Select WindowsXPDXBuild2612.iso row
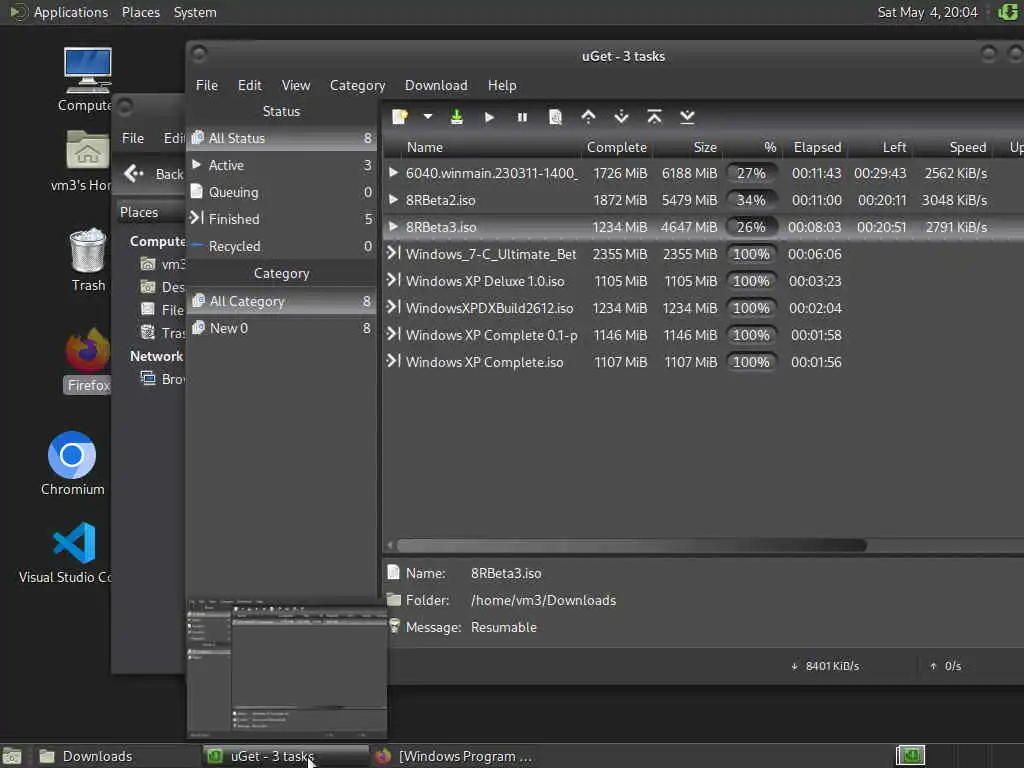 click(703, 308)
